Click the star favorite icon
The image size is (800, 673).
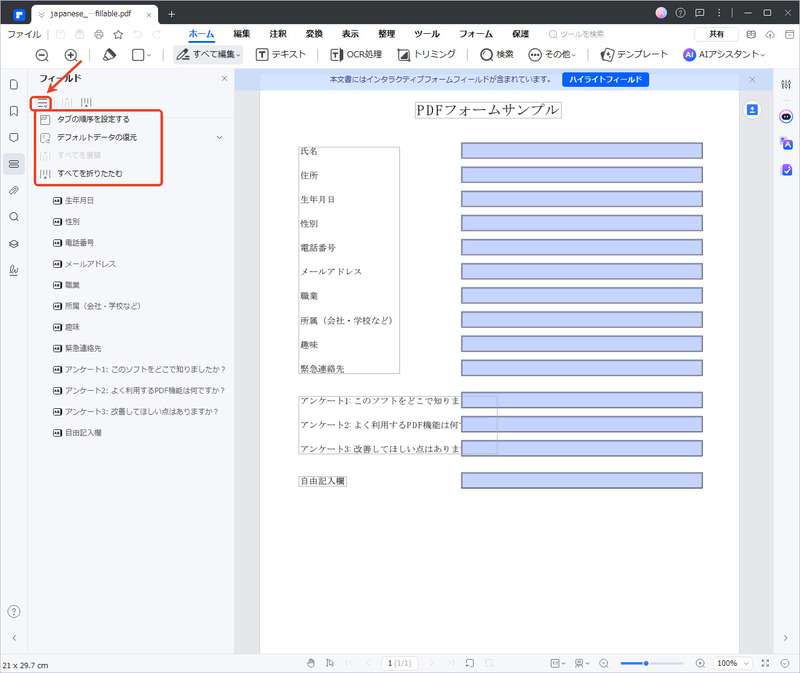pyautogui.click(x=118, y=34)
